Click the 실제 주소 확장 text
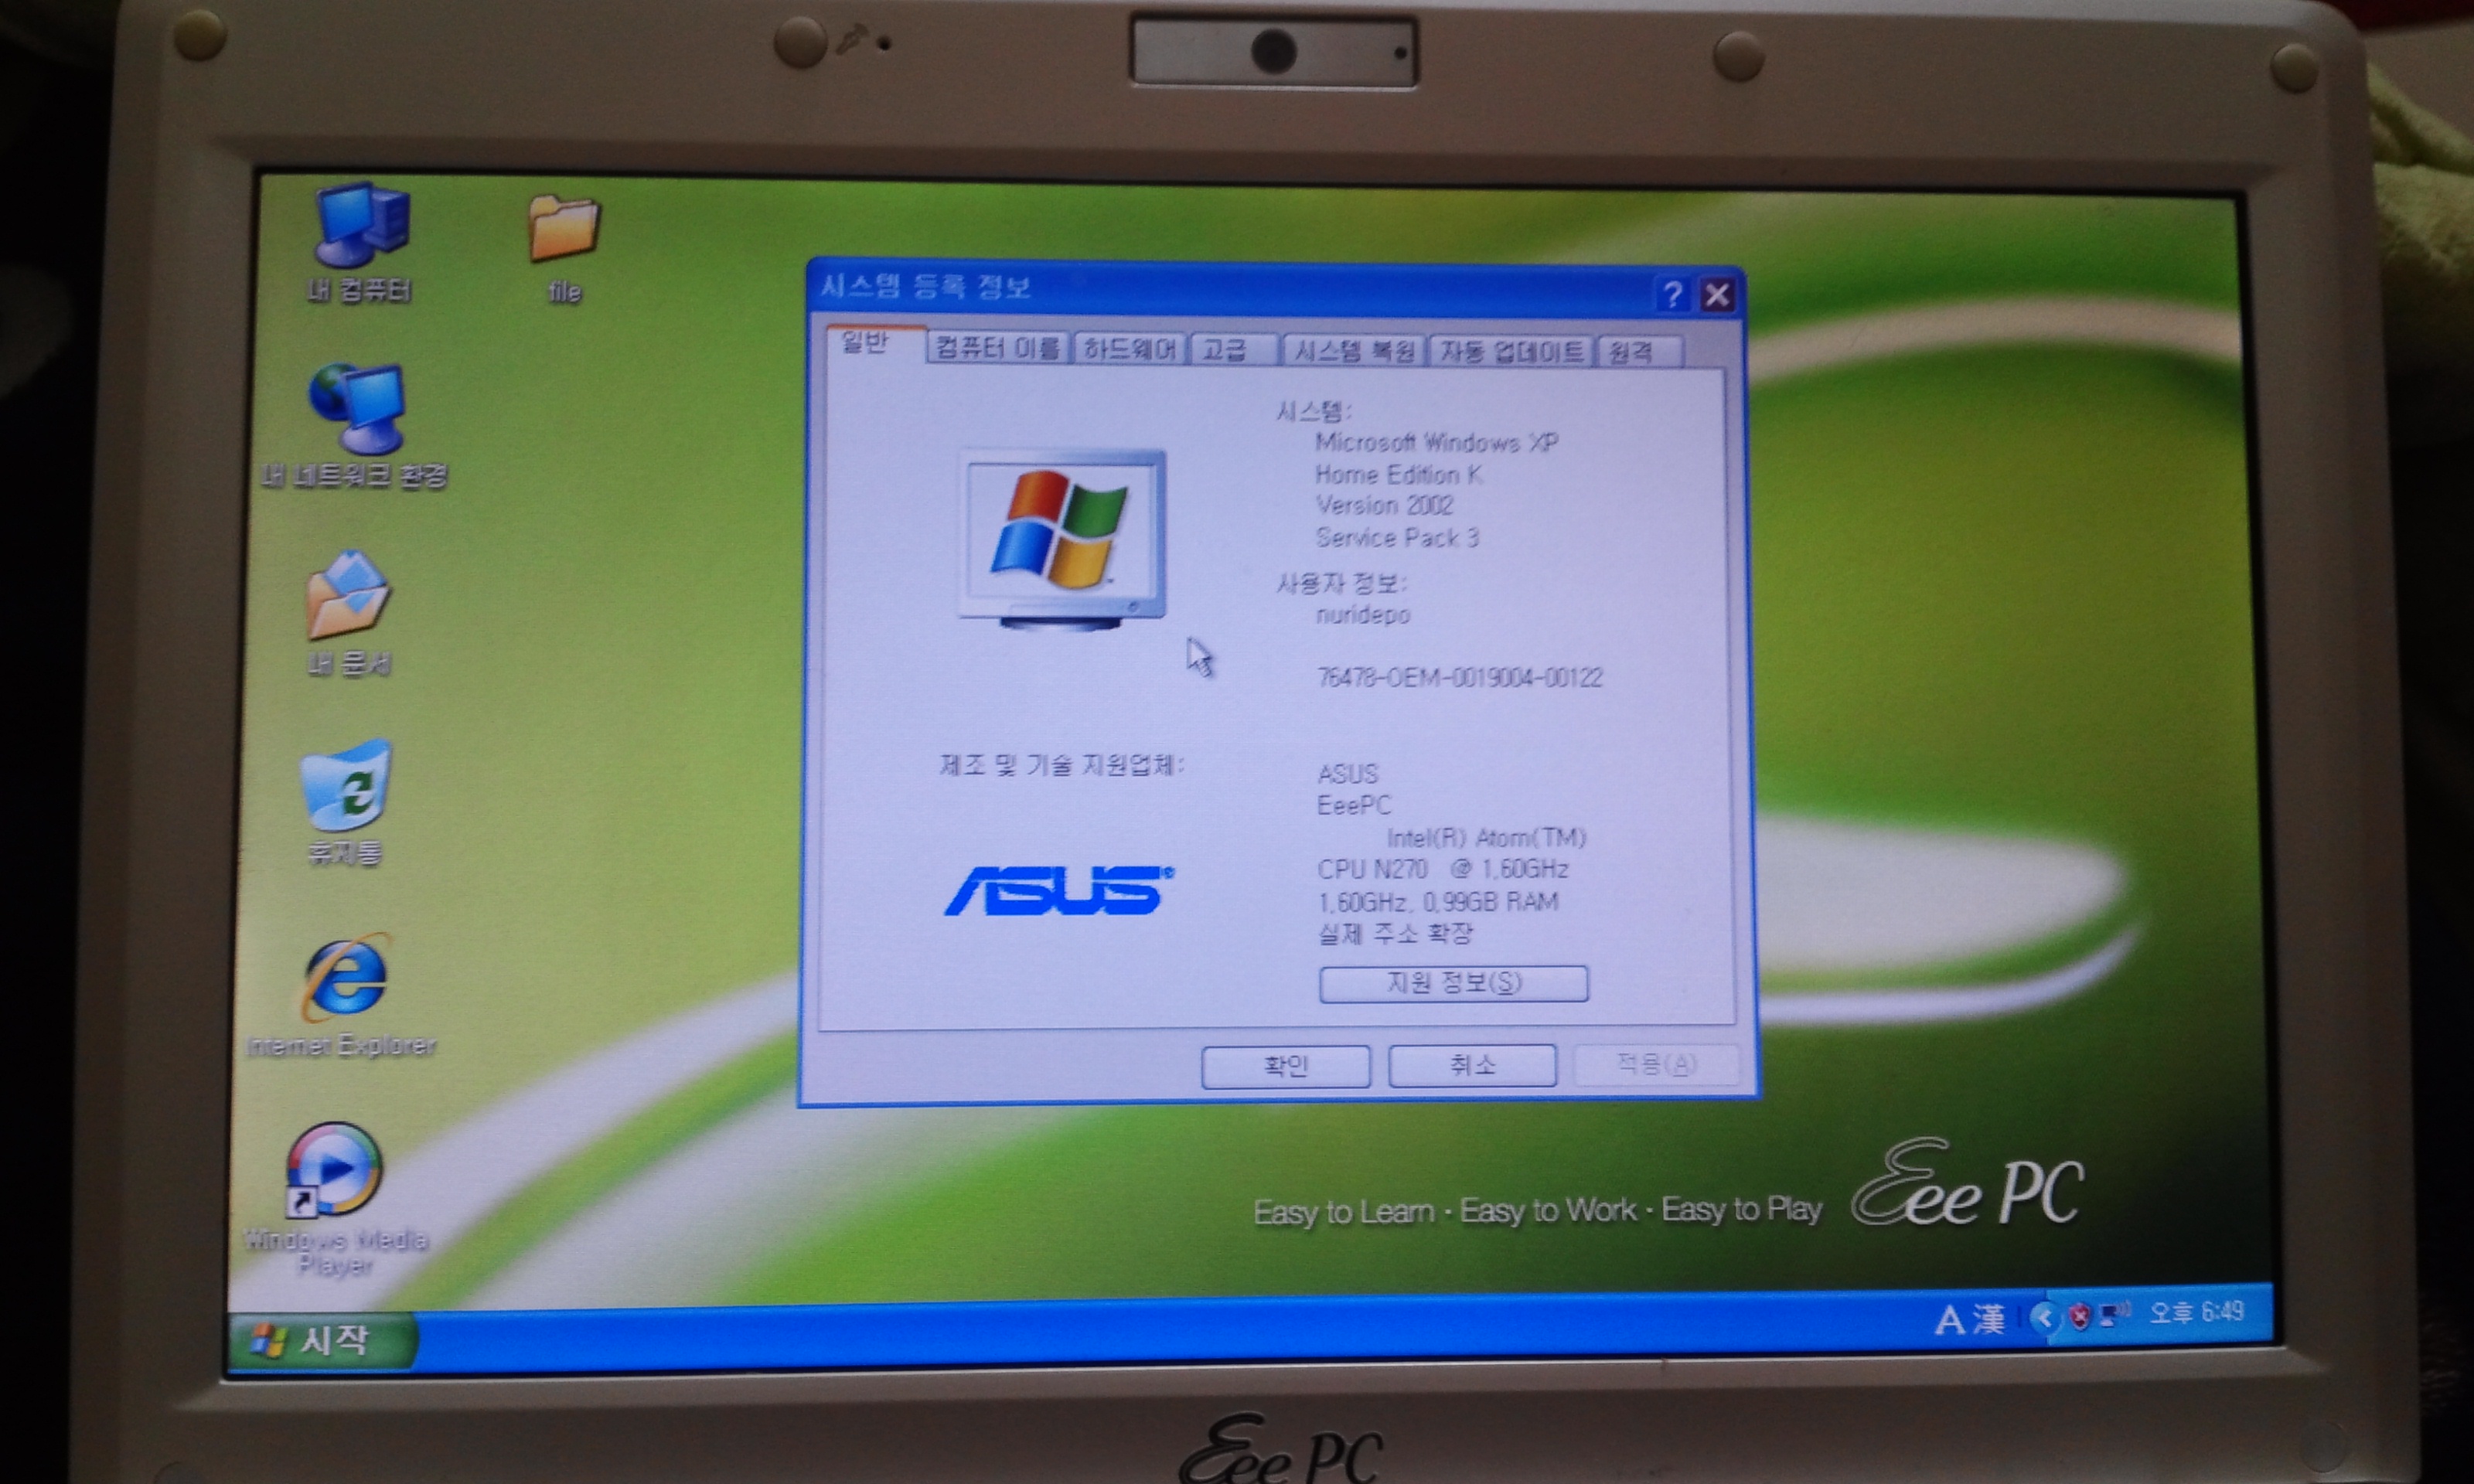The height and width of the screenshot is (1484, 2474). [1395, 934]
